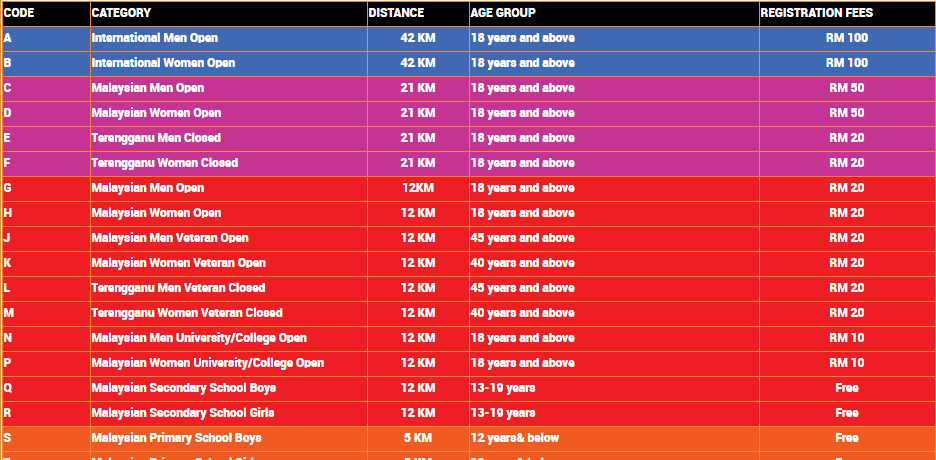Screen dimensions: 936x460
Task: Click the RM 100 fee in row A
Action: coord(847,38)
